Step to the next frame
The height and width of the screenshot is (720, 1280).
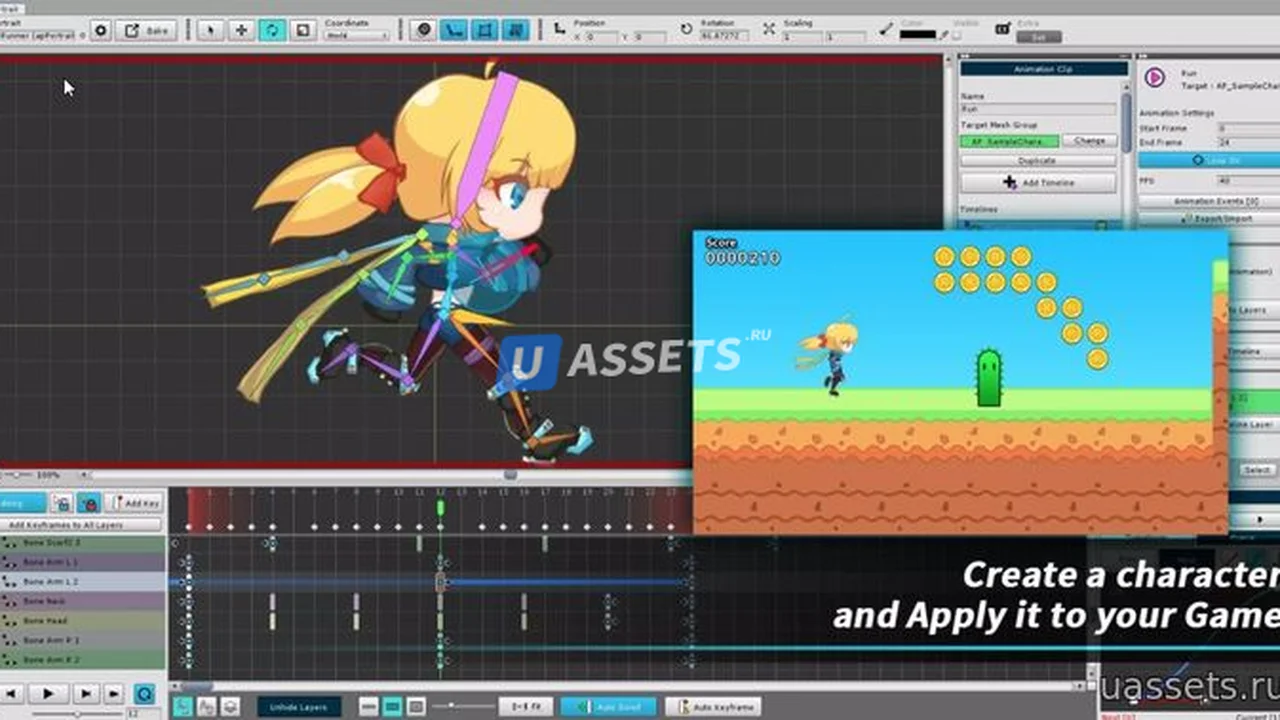86,693
